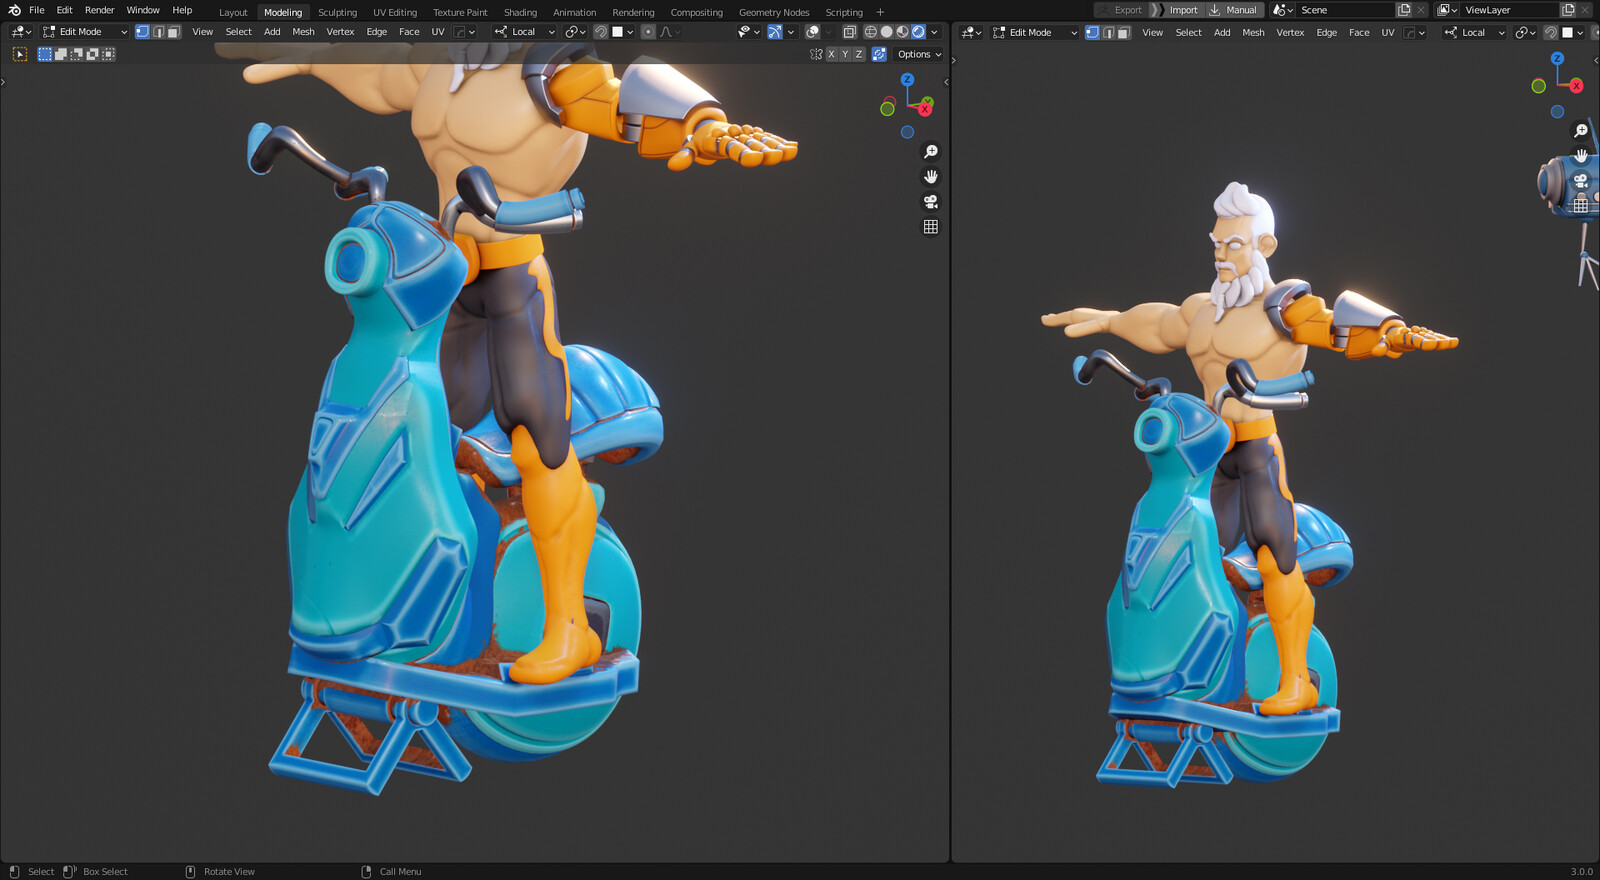
Task: Enable edge select mode in right viewport
Action: click(1108, 32)
